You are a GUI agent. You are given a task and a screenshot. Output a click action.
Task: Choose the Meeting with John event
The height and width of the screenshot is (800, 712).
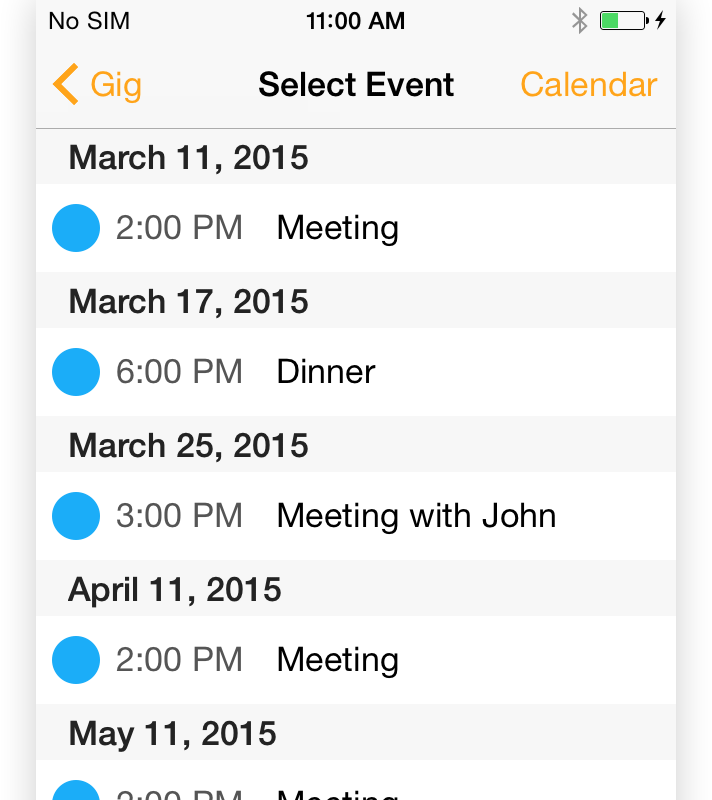[356, 516]
